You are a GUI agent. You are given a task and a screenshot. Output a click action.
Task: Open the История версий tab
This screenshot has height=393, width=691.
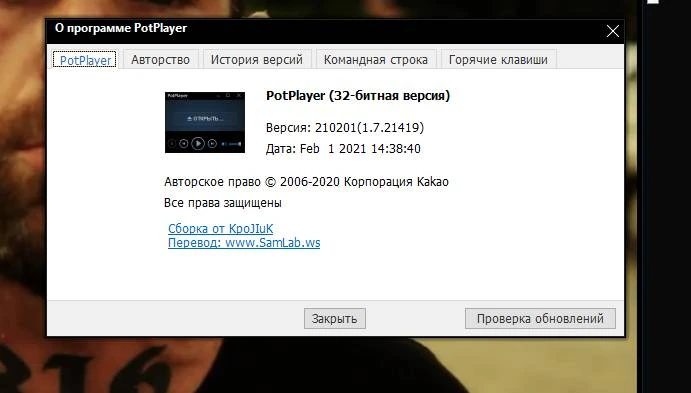click(256, 59)
